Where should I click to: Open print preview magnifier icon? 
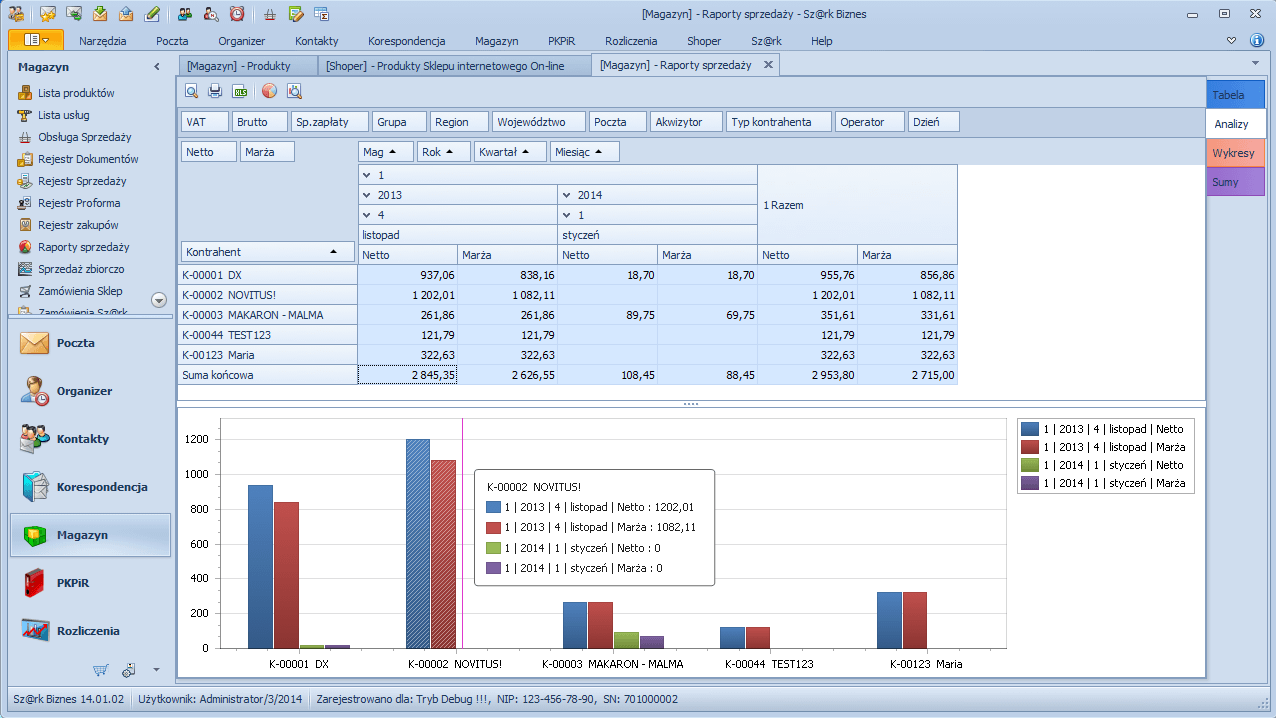(191, 92)
